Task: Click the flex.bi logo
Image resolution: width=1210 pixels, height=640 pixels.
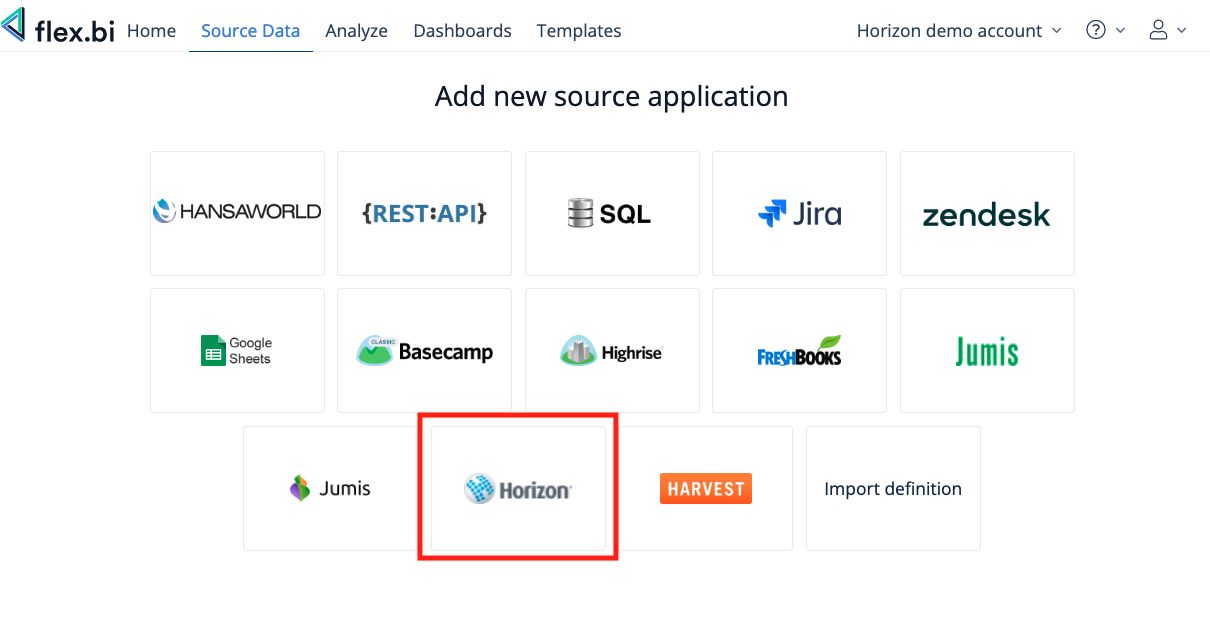Action: (x=60, y=27)
